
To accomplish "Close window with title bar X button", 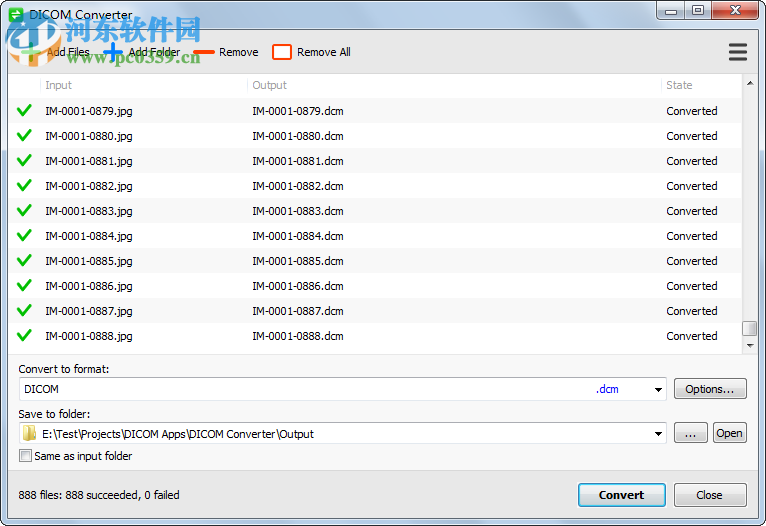I will tap(735, 10).
